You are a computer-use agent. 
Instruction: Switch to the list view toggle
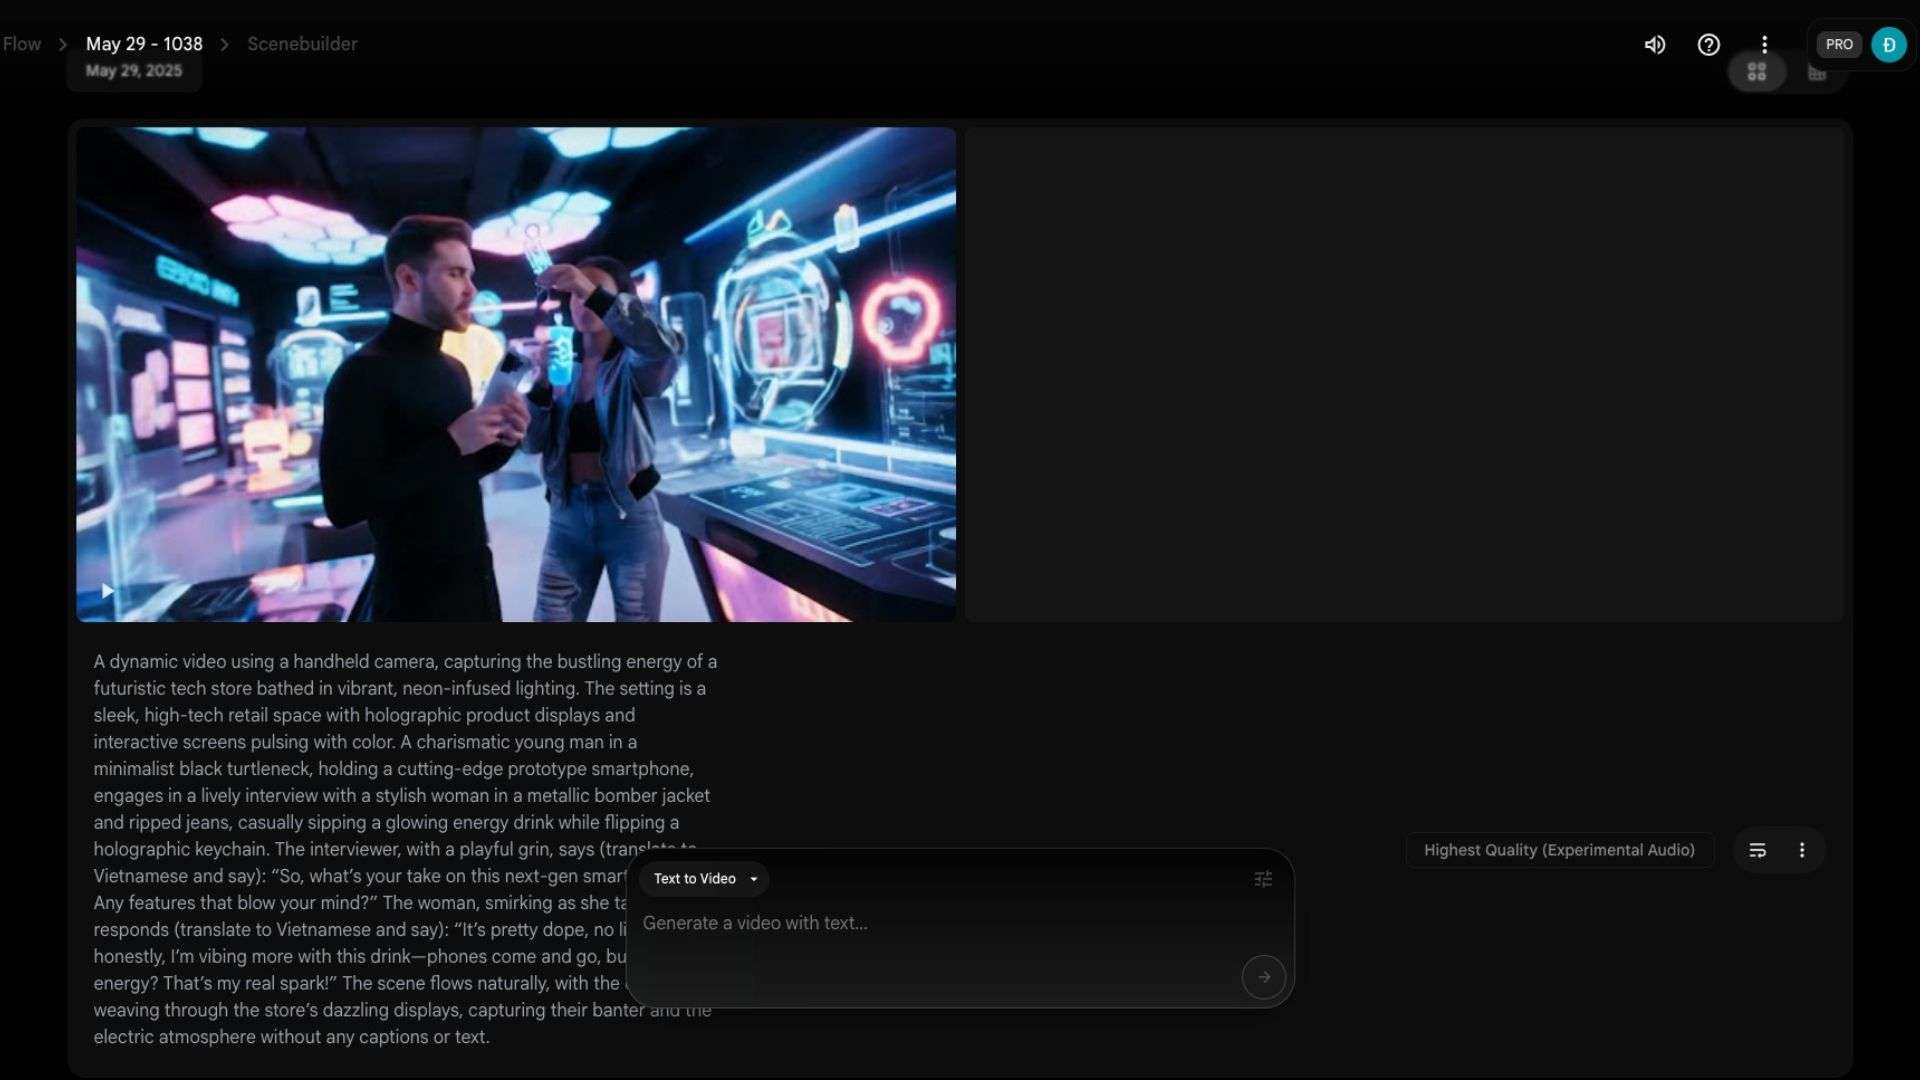(x=1817, y=72)
